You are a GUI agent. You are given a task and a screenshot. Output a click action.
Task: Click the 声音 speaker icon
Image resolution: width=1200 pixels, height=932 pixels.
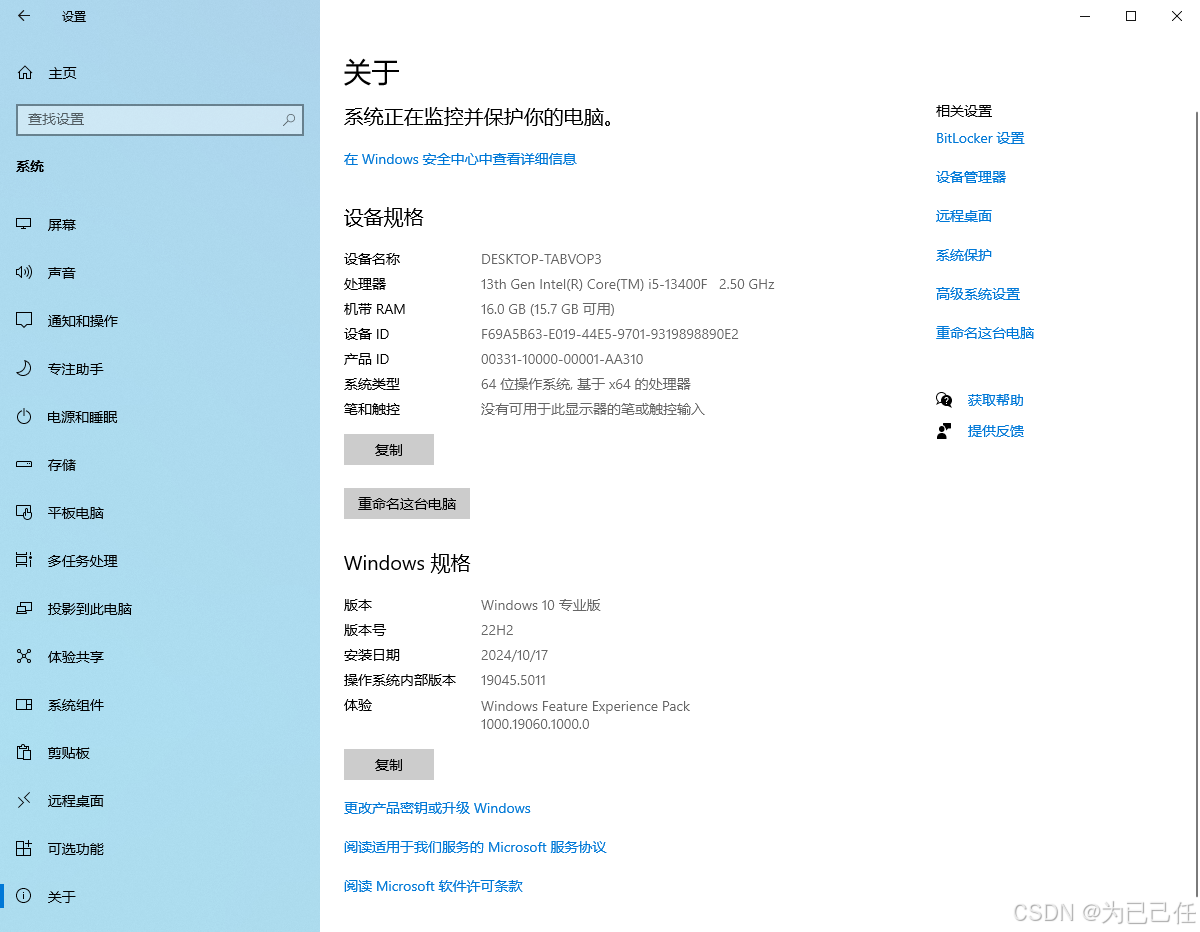(x=25, y=272)
